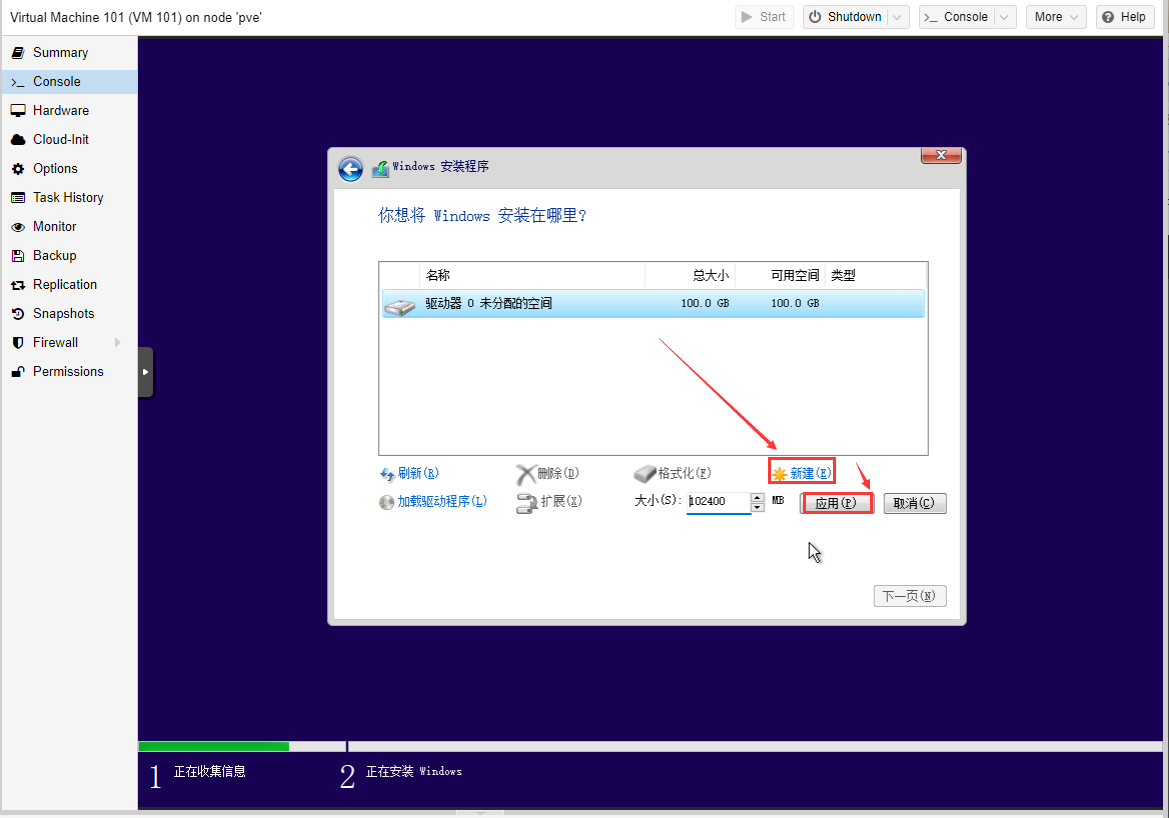
Task: Open Permissions section
Action: (x=68, y=372)
